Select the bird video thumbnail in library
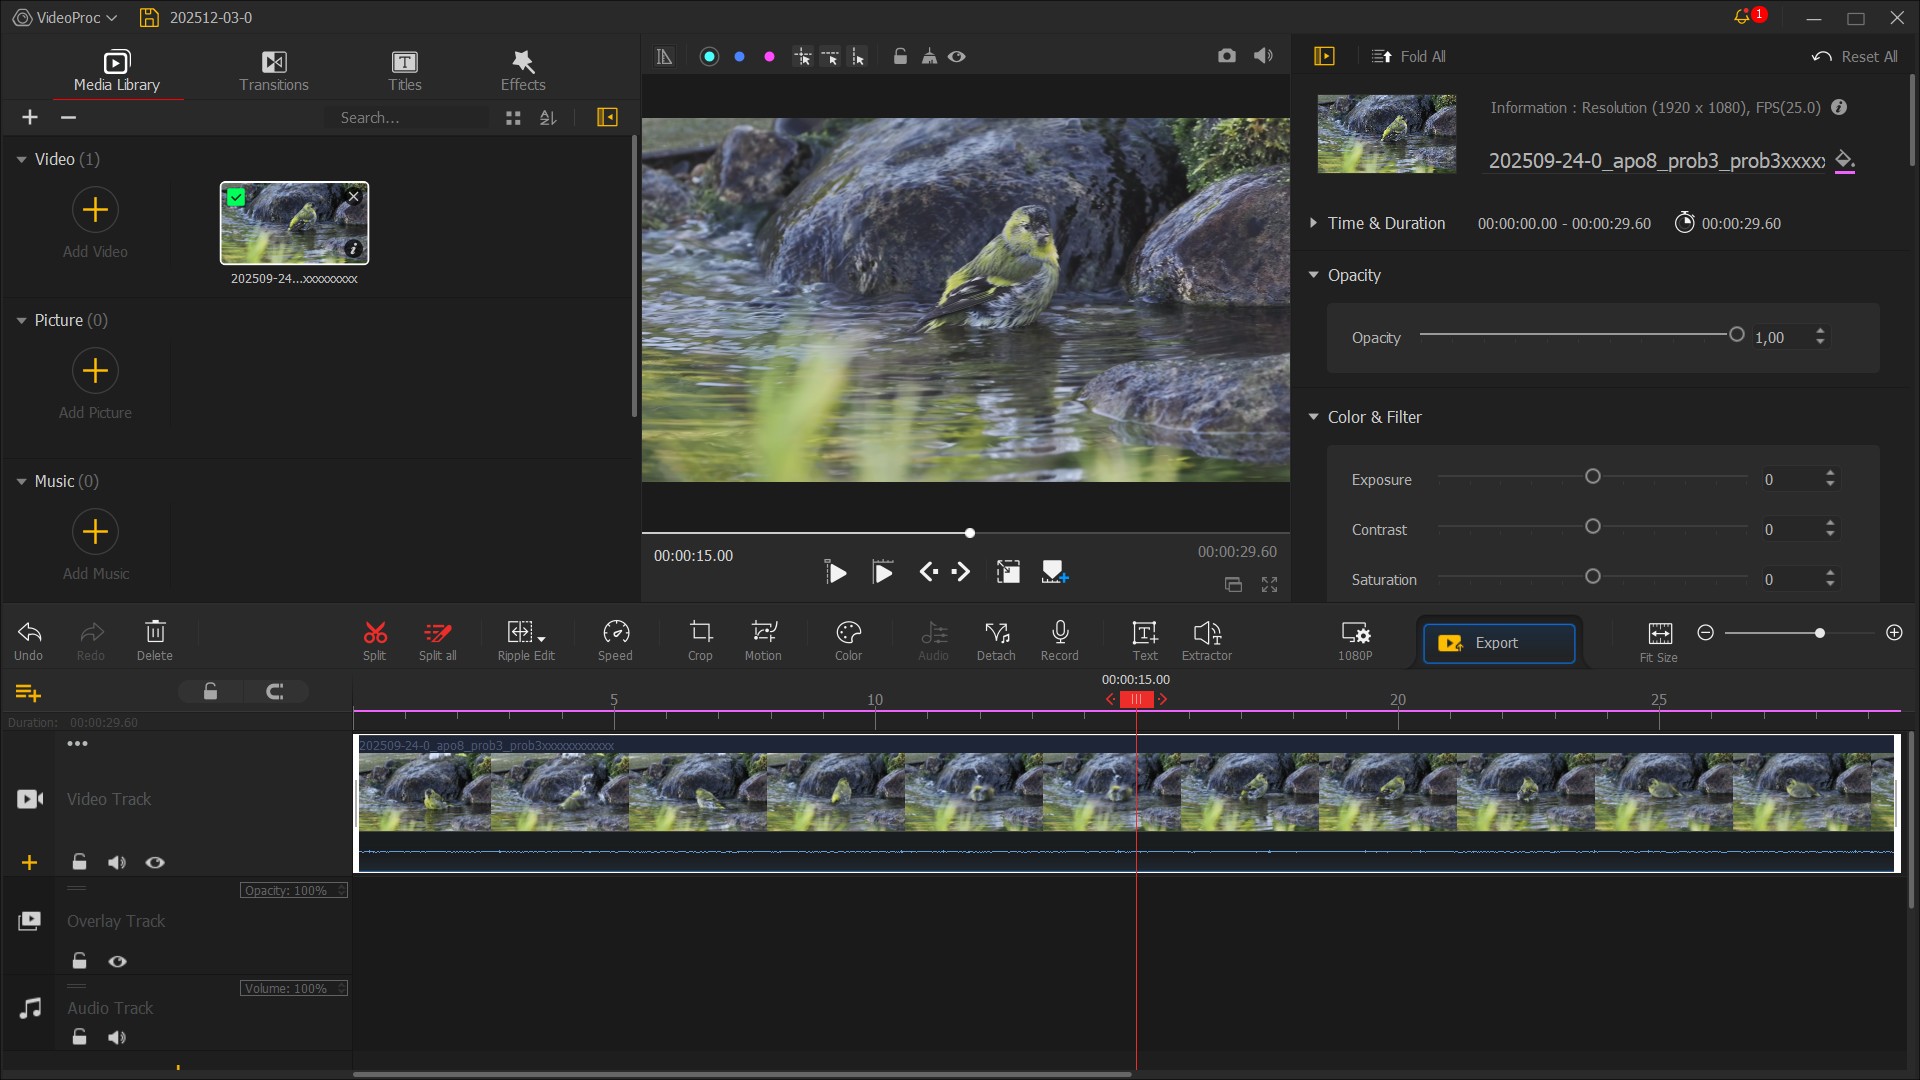Screen dimensions: 1920x1080 point(294,224)
